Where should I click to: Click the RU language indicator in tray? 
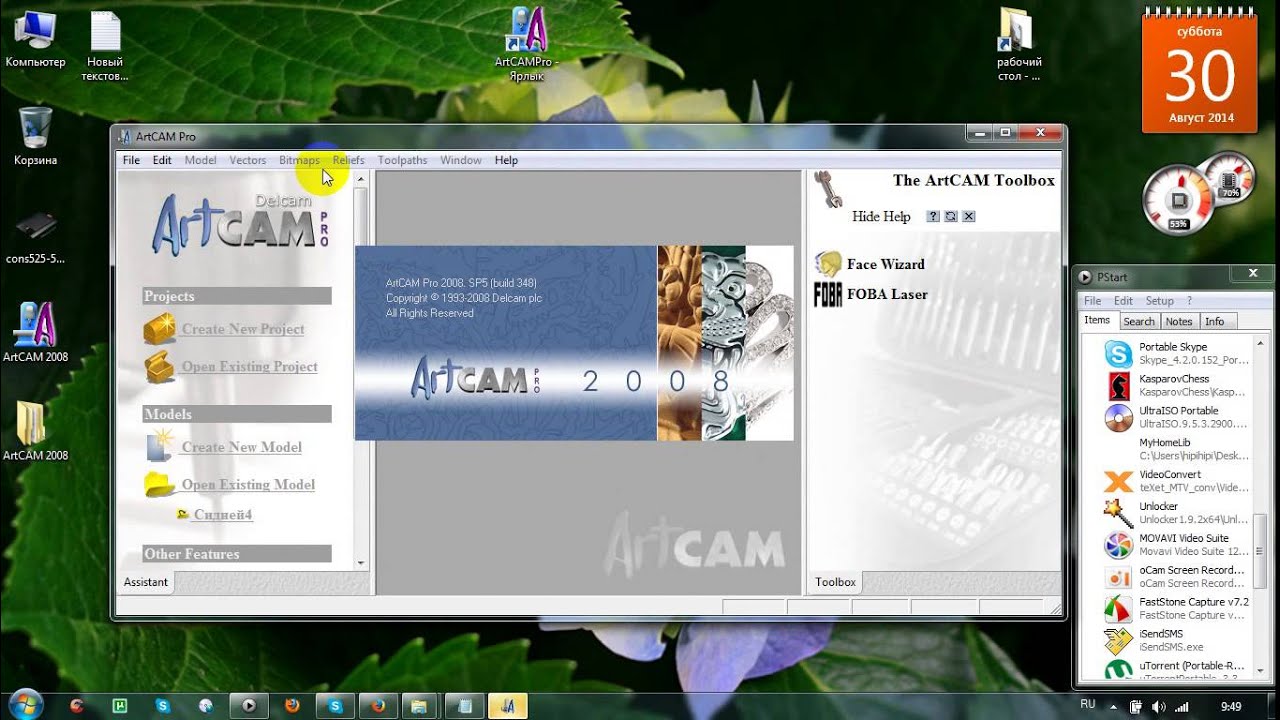tap(1088, 705)
